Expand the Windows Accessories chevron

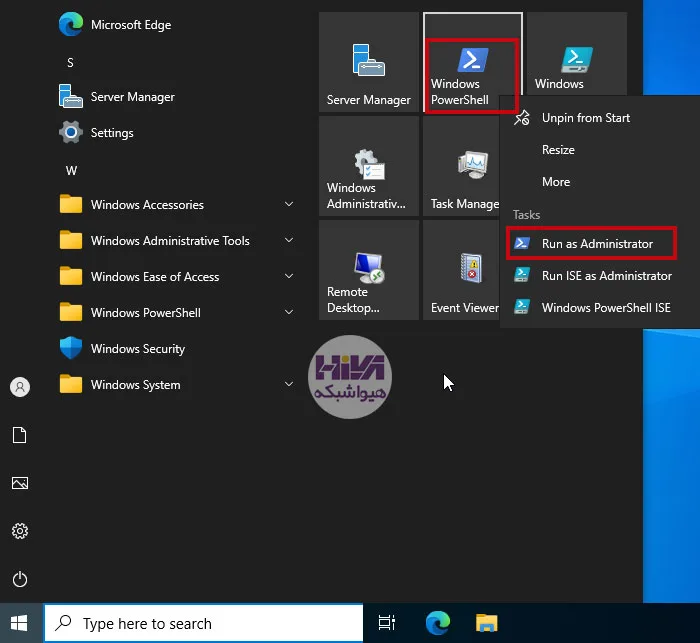point(289,204)
